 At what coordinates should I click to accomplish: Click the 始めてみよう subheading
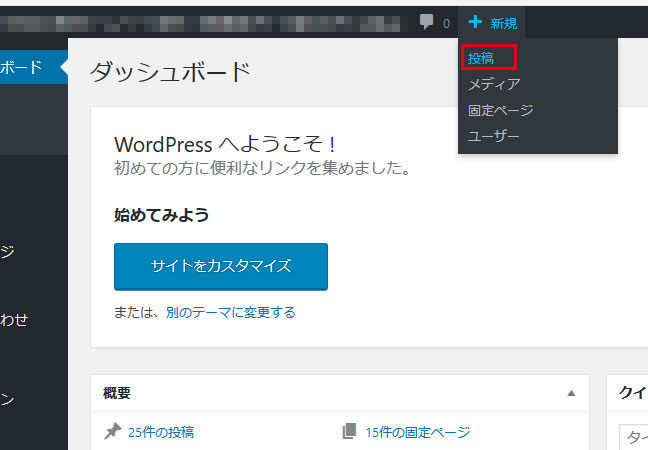point(162,215)
